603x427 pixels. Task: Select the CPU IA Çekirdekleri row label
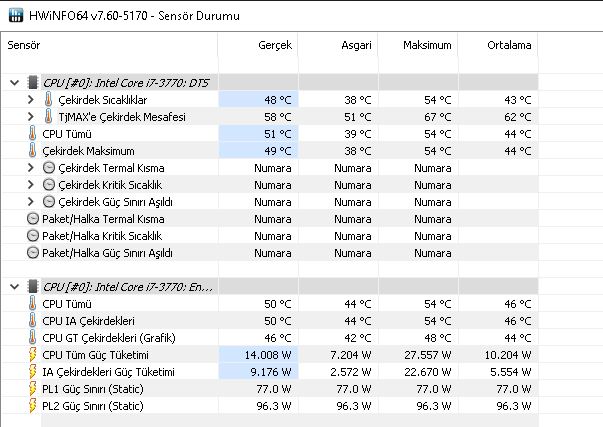pyautogui.click(x=88, y=321)
